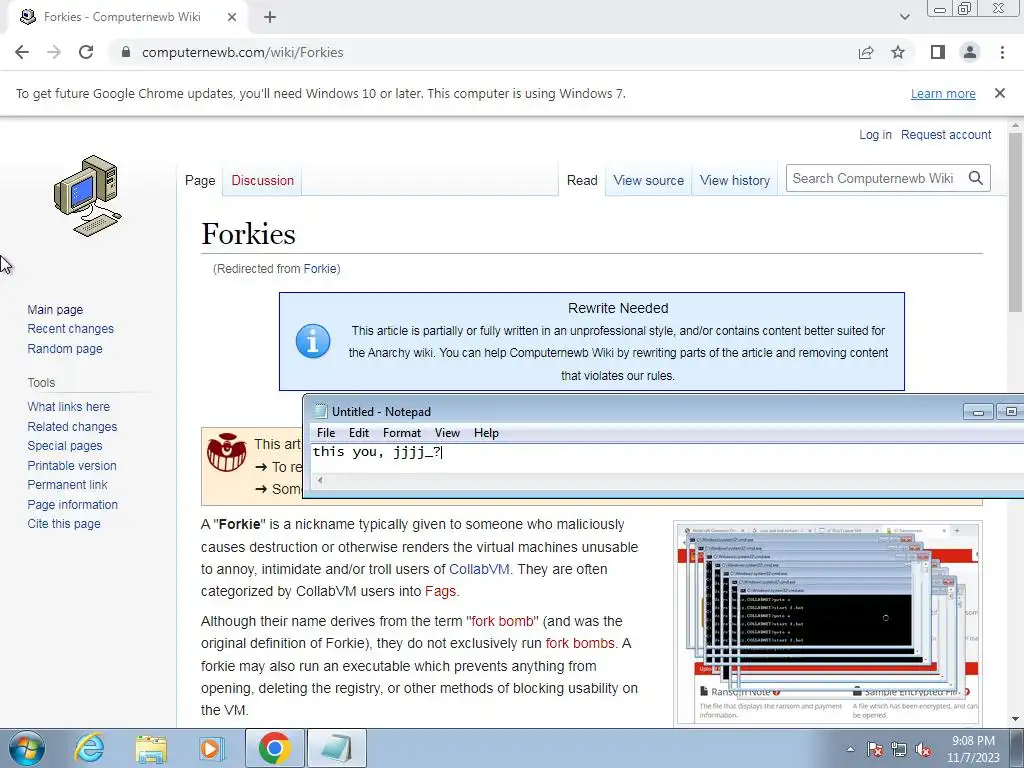
Task: Click the muted volume tray icon
Action: [x=923, y=749]
